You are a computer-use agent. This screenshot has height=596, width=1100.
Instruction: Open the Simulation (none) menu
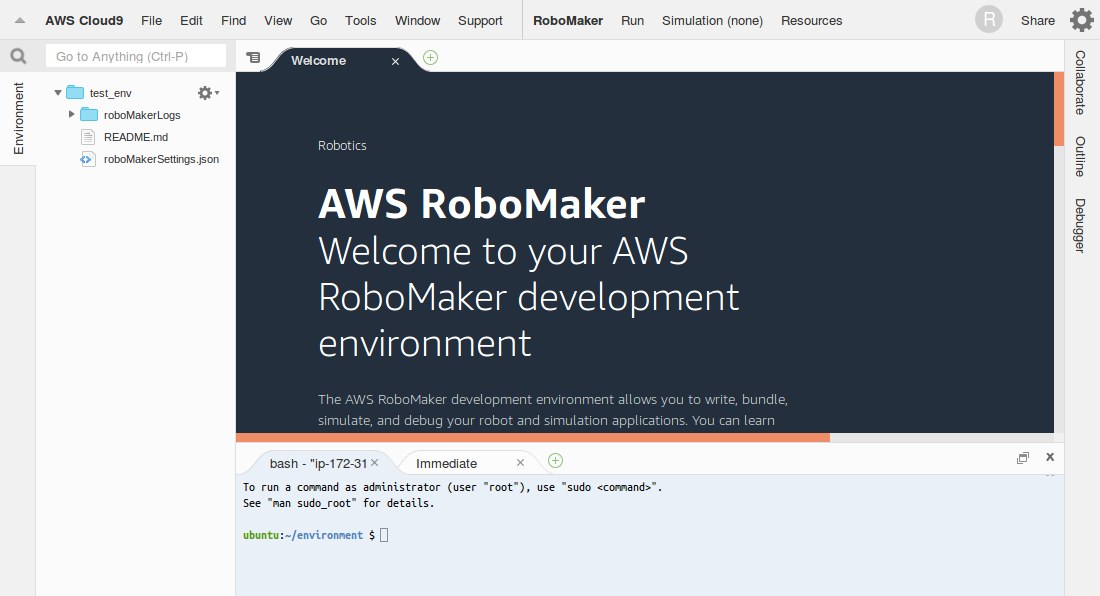click(x=712, y=21)
